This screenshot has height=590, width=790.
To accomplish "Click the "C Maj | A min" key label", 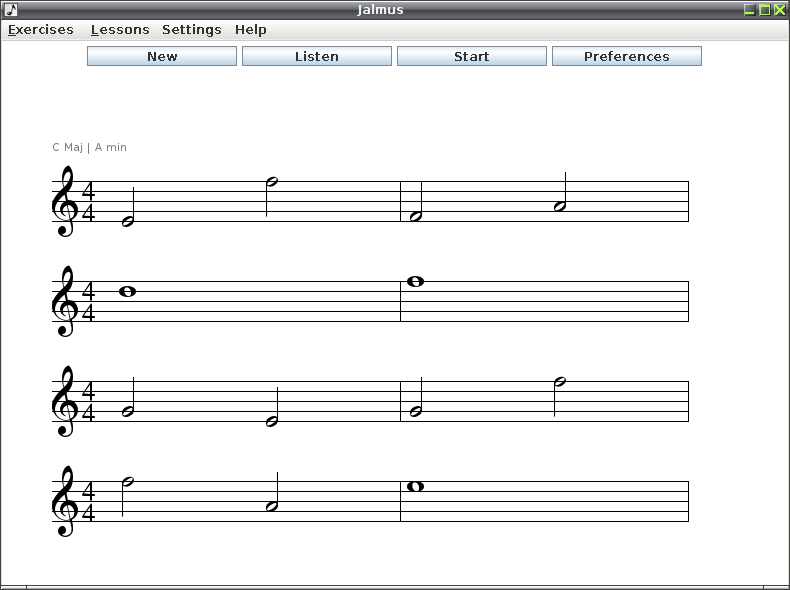I will [x=90, y=147].
